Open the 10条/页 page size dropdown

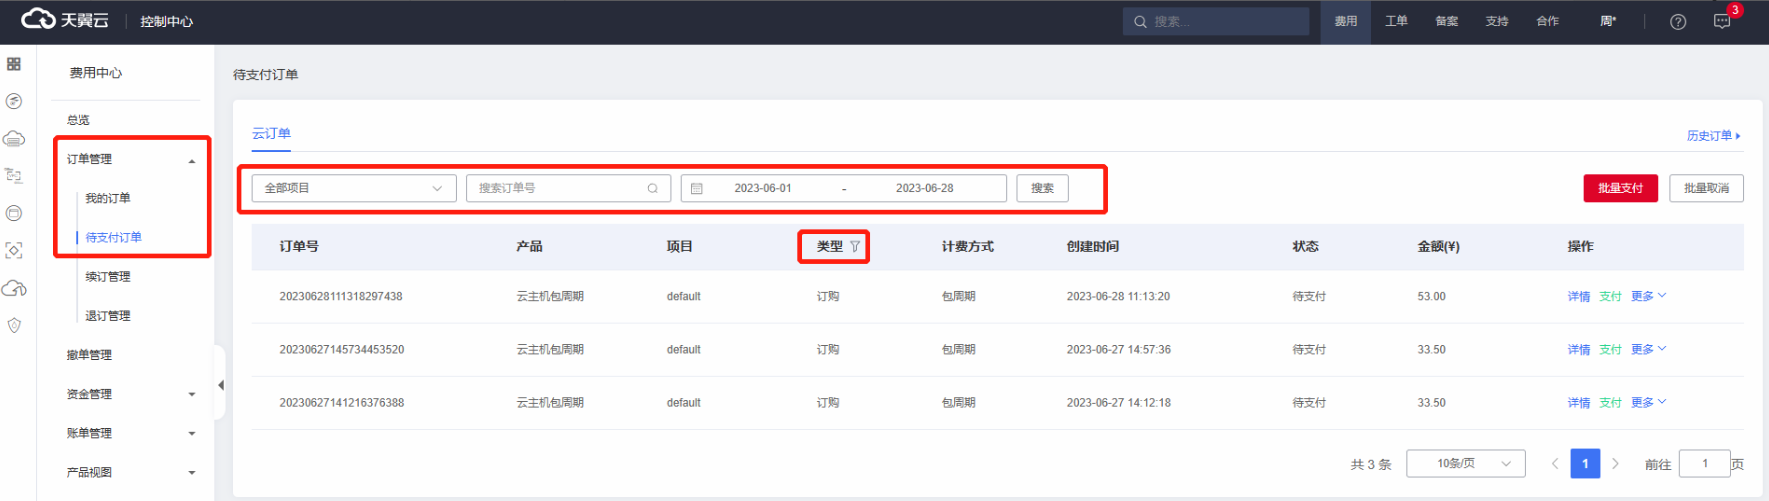point(1466,463)
